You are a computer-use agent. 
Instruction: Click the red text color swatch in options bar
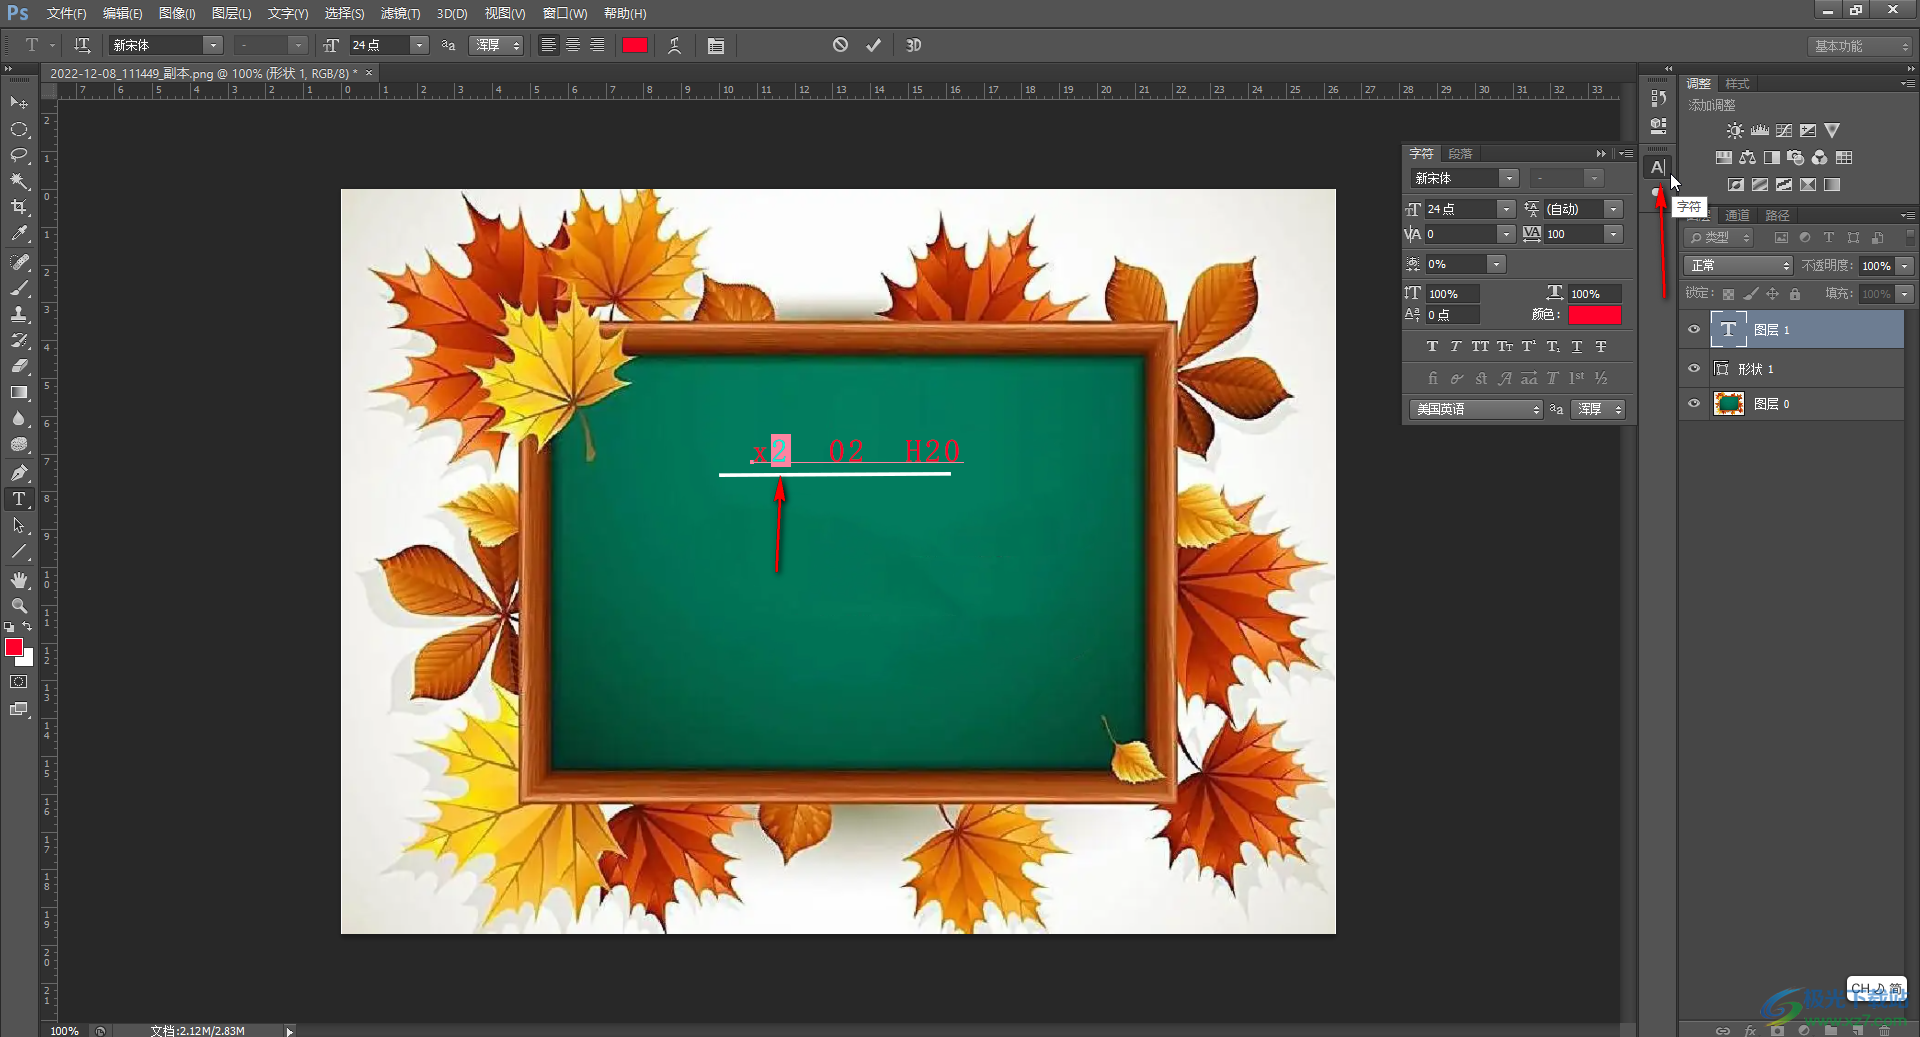coord(635,45)
